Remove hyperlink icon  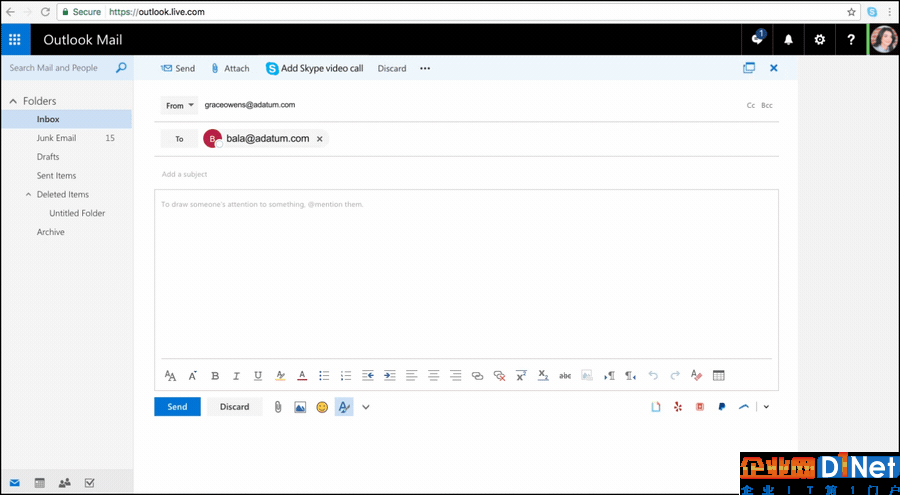[x=499, y=376]
